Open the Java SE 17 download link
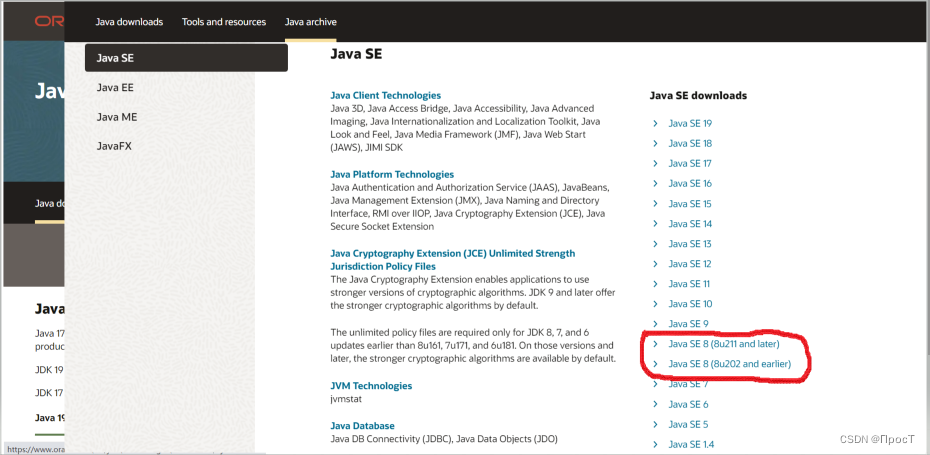Image resolution: width=930 pixels, height=455 pixels. (690, 164)
